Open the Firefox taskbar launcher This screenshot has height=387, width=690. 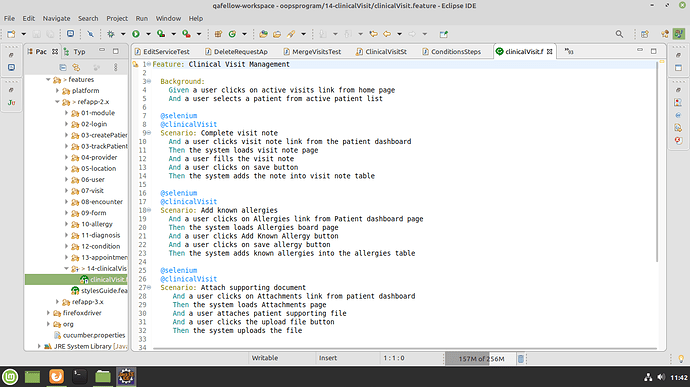click(x=56, y=376)
